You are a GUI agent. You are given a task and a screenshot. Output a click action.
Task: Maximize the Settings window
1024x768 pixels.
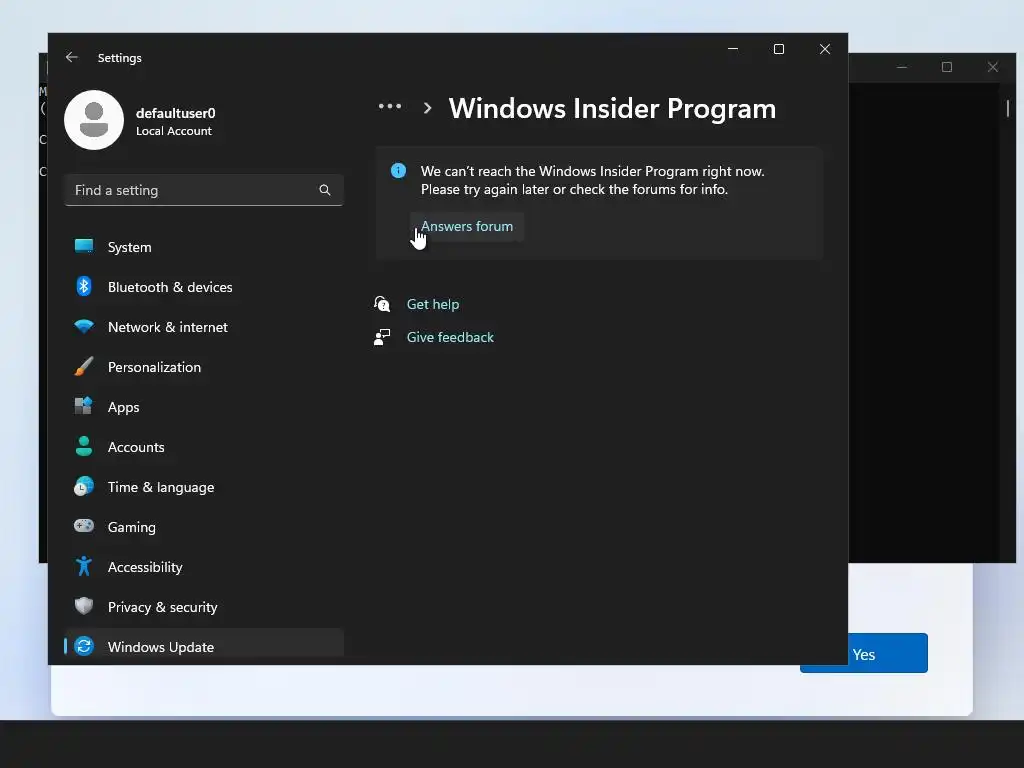(778, 49)
